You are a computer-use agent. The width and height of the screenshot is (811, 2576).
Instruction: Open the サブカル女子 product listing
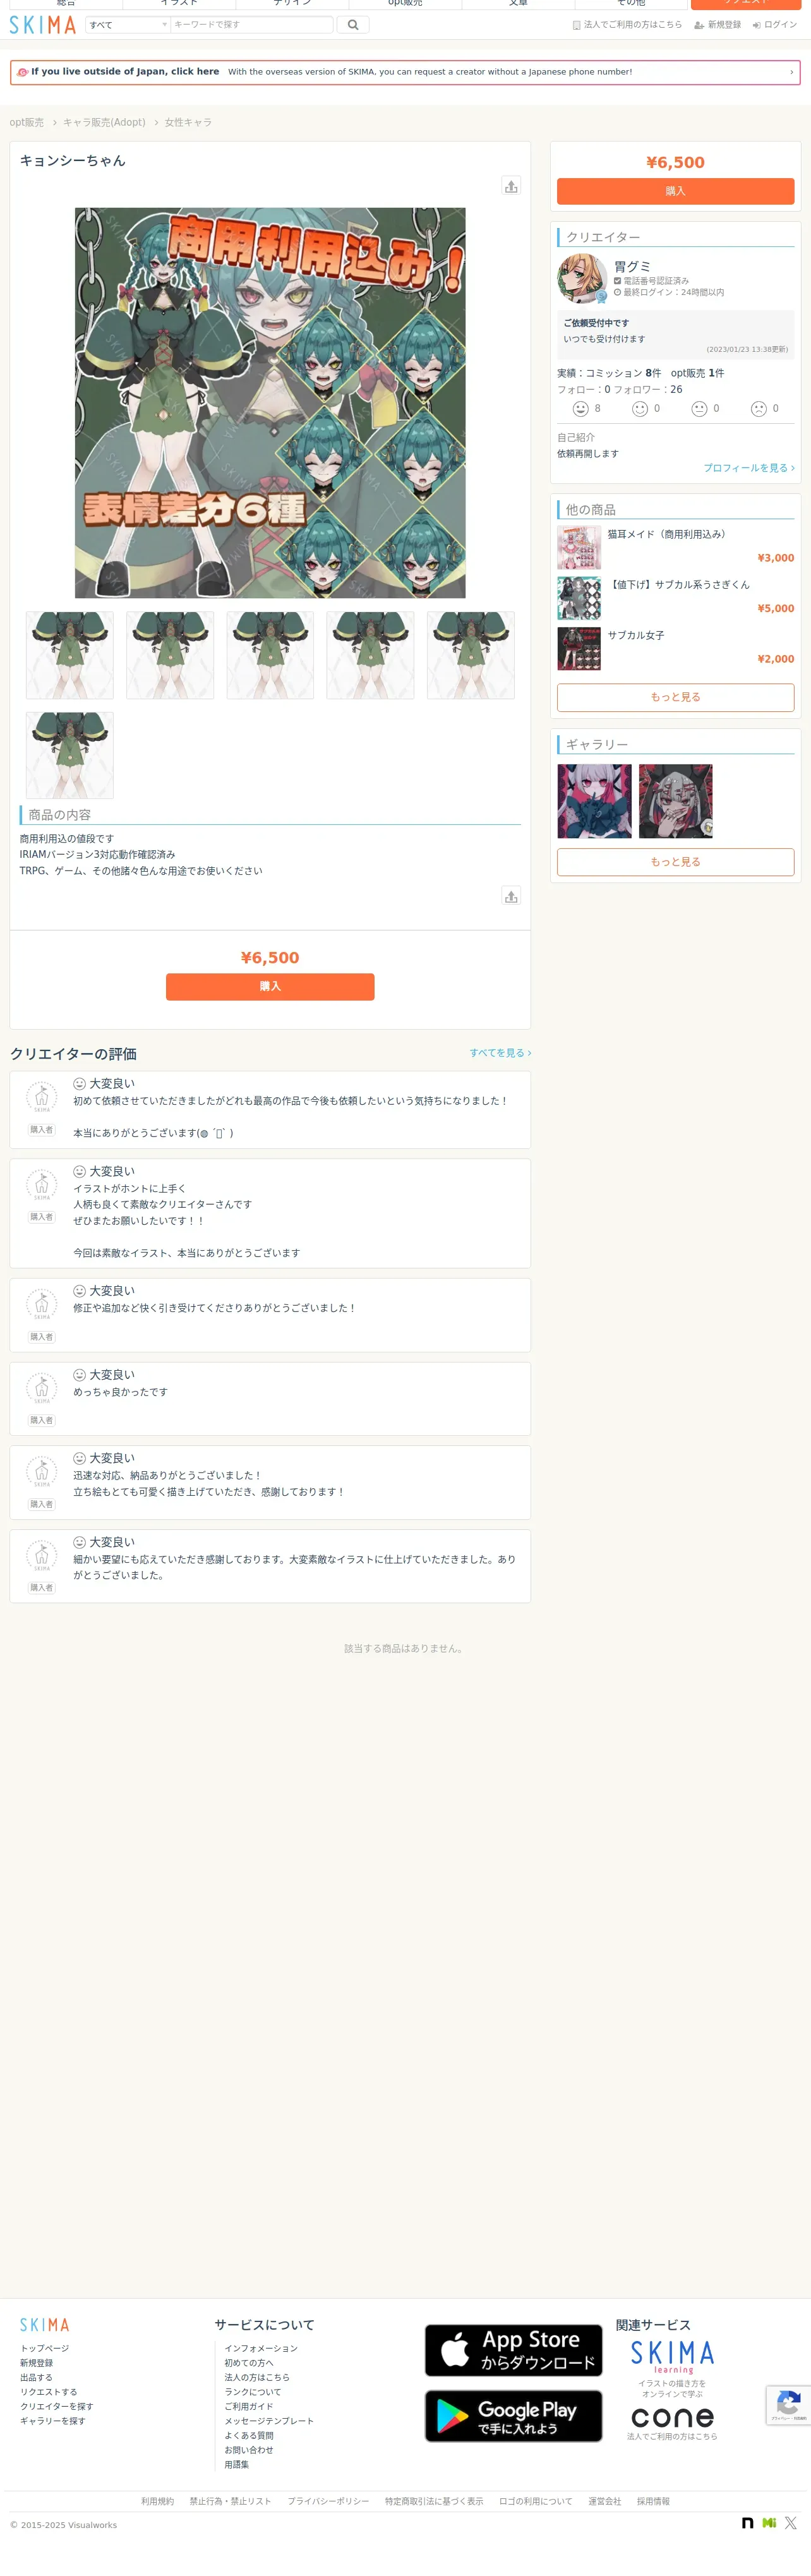tap(636, 636)
